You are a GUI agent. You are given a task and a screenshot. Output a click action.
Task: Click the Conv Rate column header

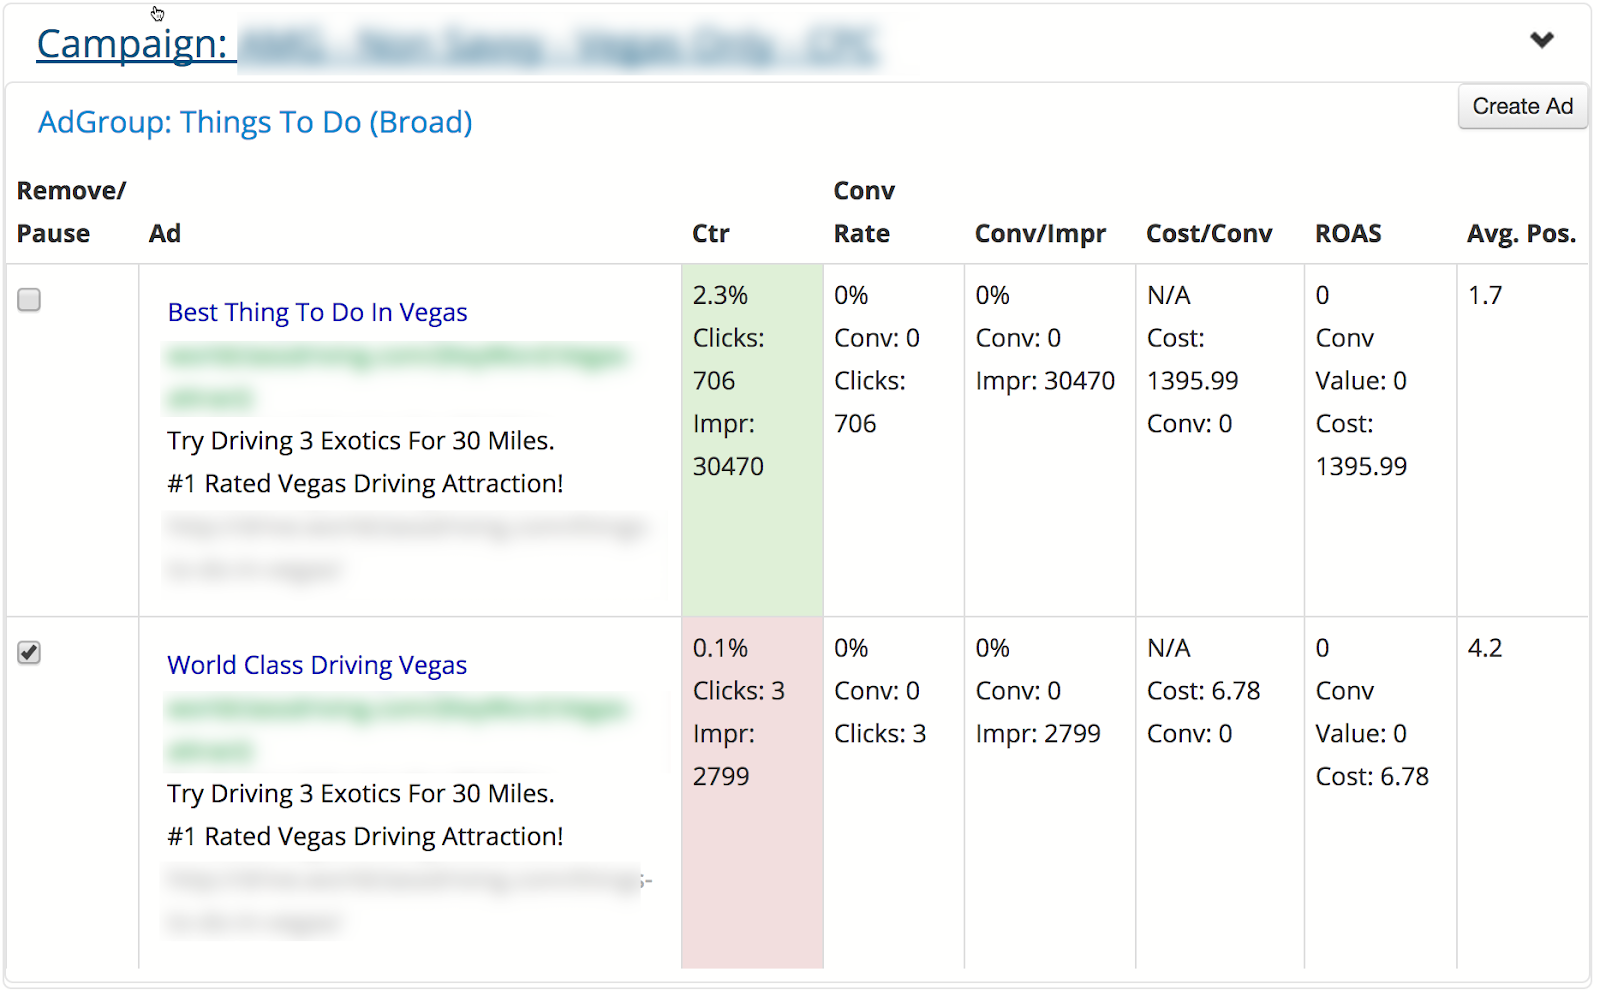click(864, 212)
